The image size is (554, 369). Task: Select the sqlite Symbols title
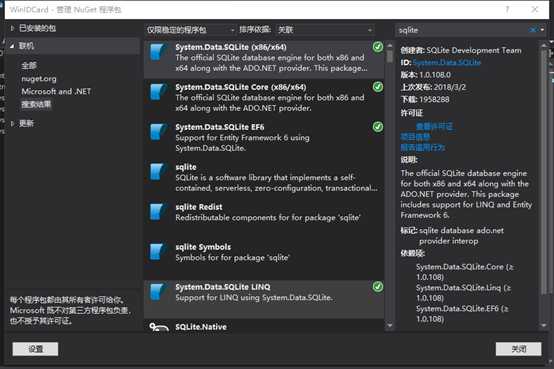click(x=203, y=247)
